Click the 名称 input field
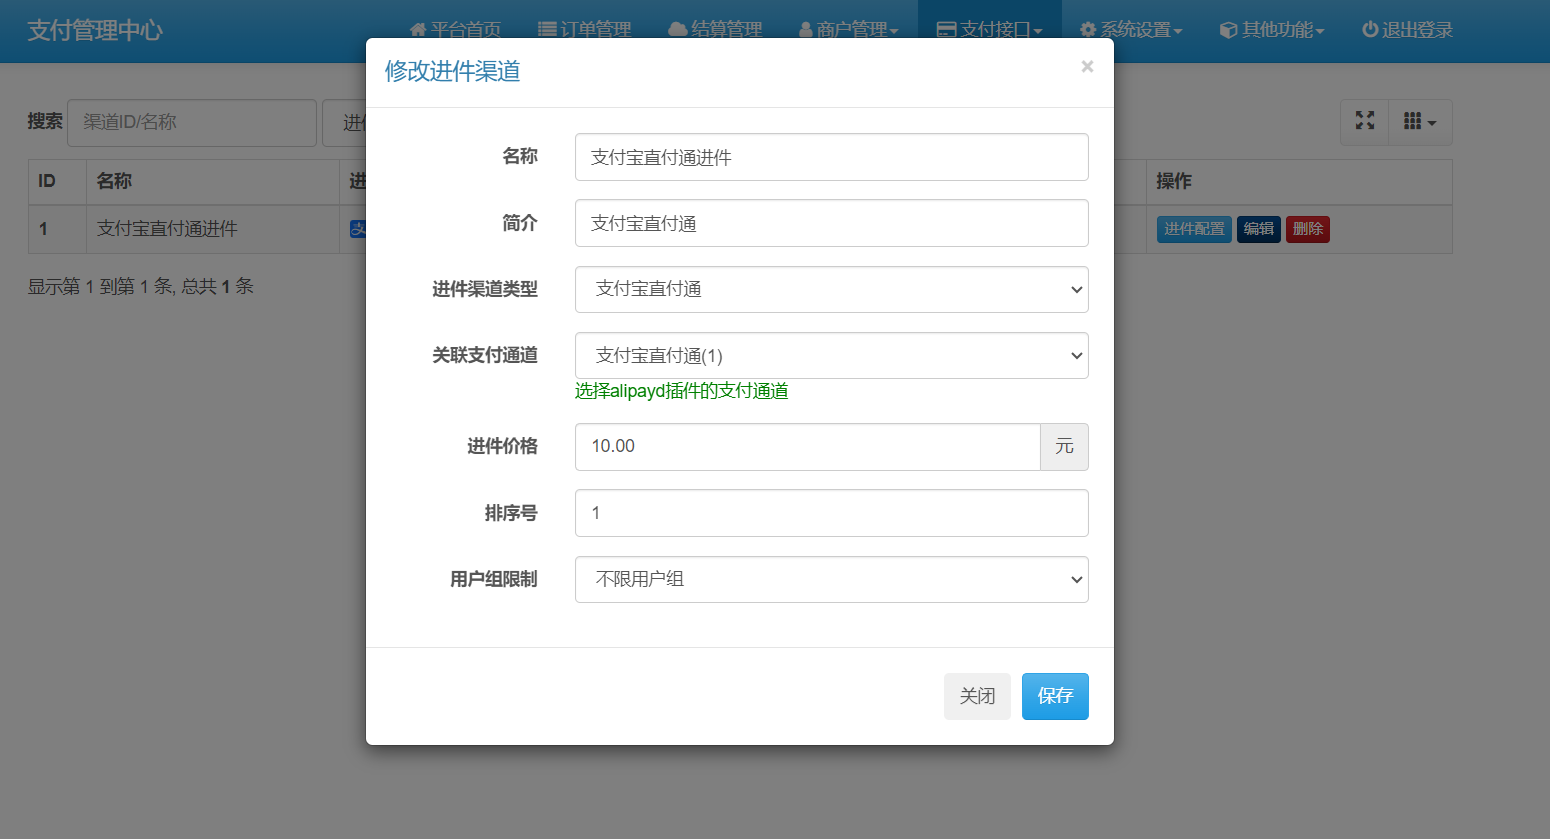Viewport: 1550px width, 839px height. [x=831, y=157]
